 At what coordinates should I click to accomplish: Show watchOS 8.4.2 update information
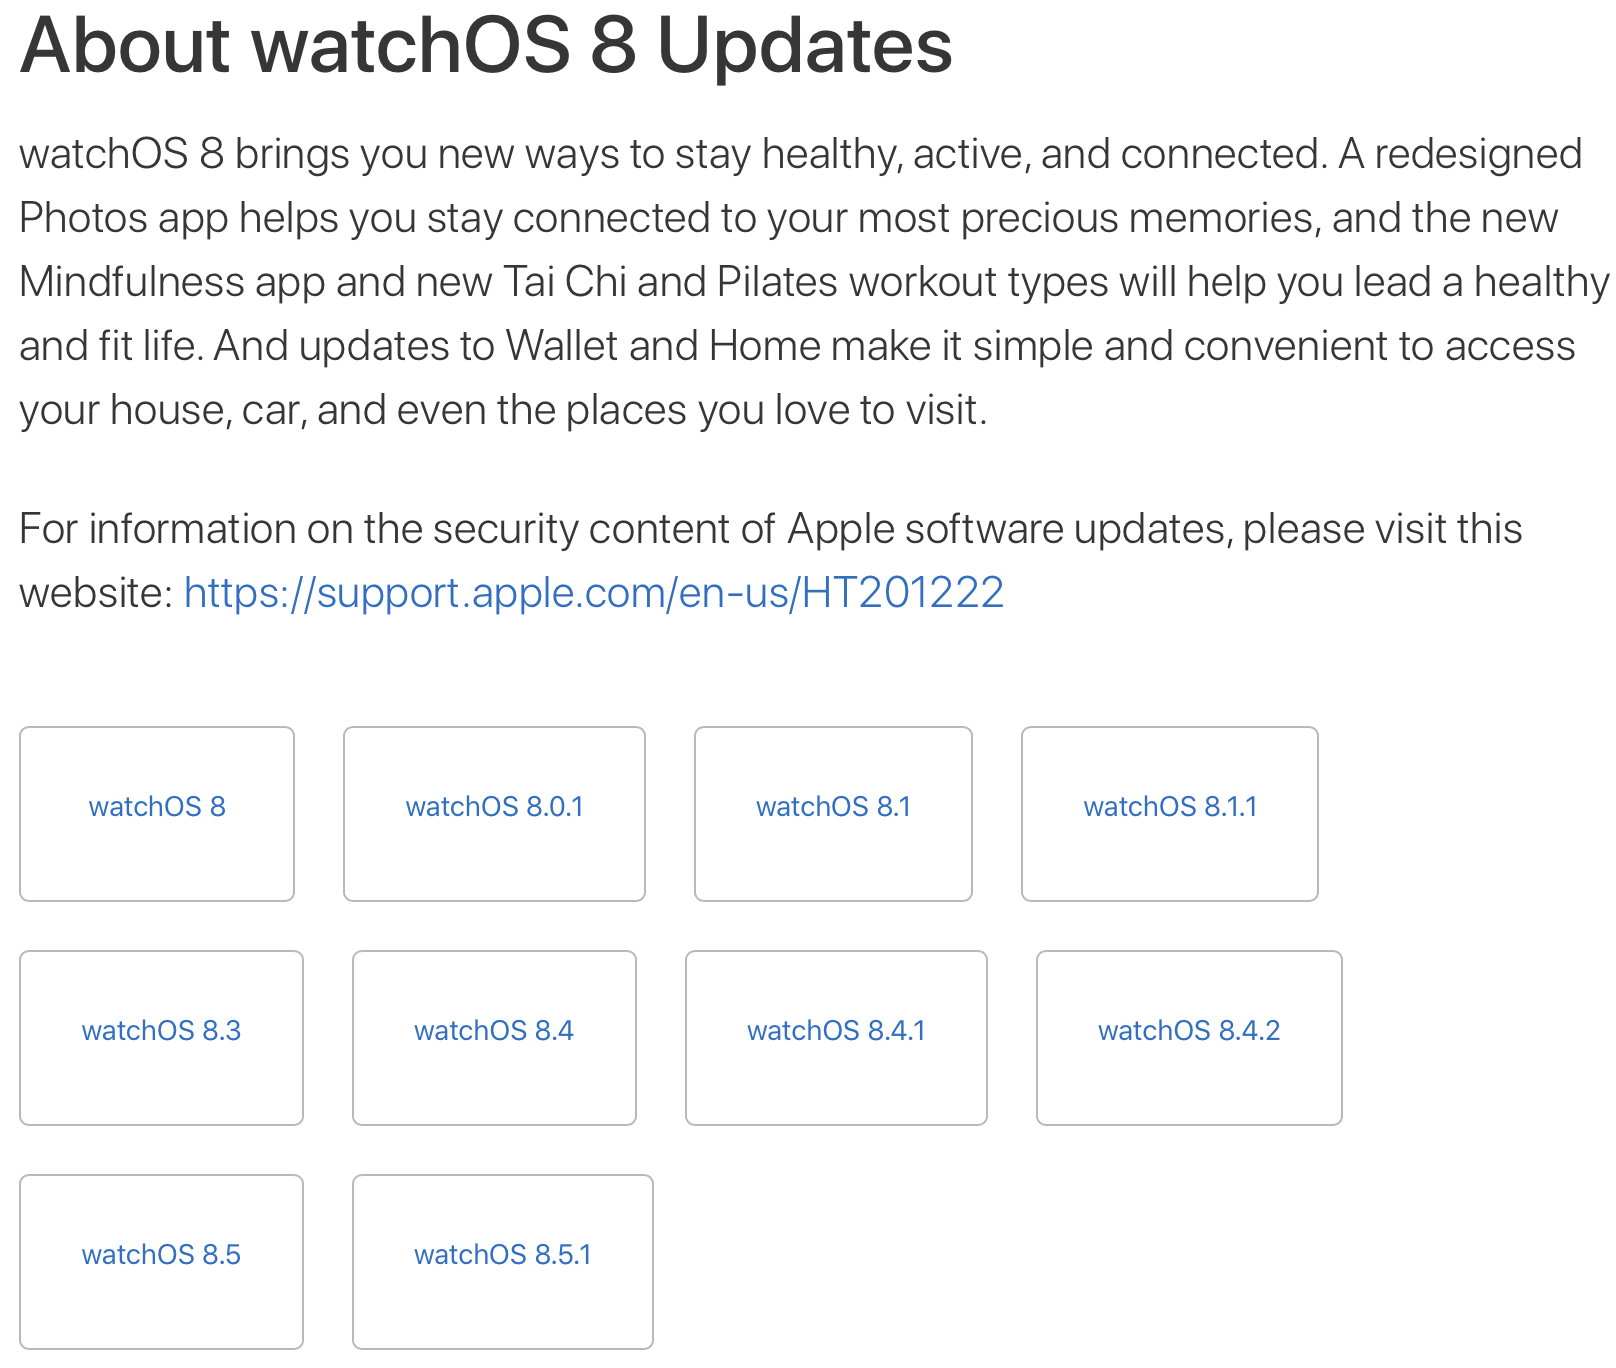pyautogui.click(x=1189, y=1031)
